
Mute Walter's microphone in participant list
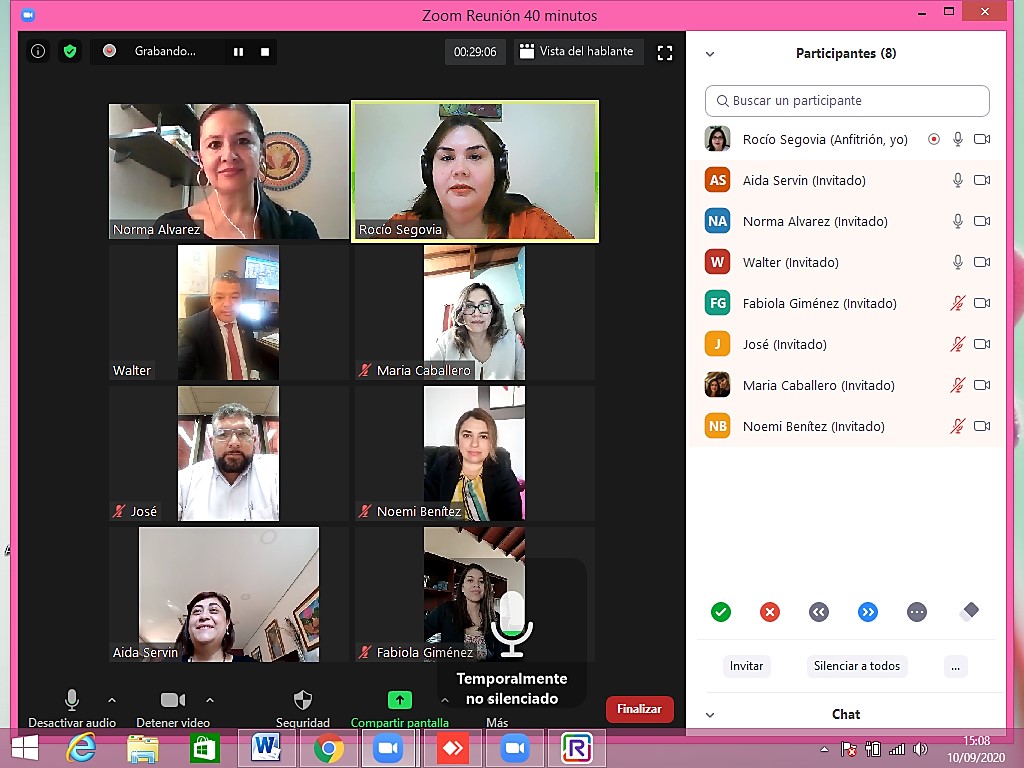[957, 262]
